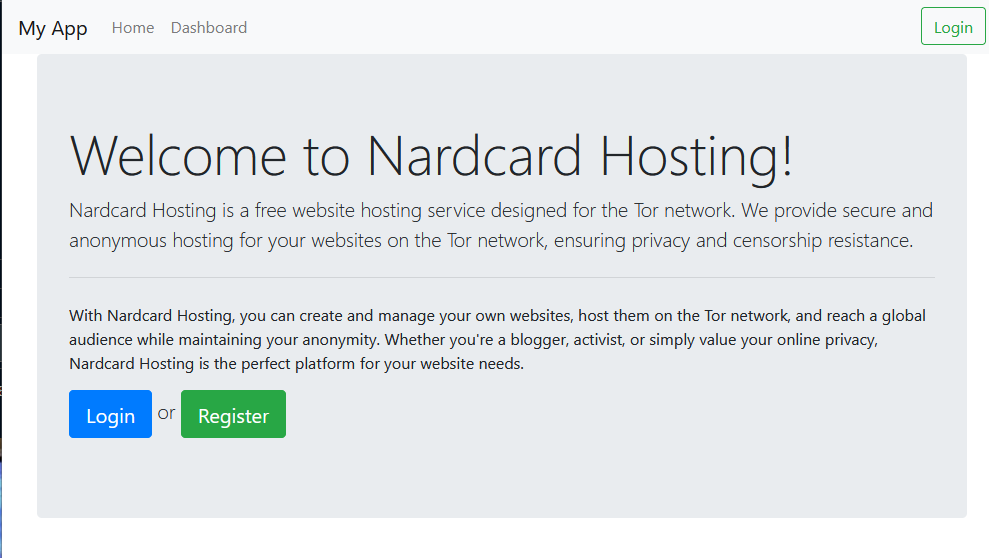Click the word 'activist' in the description
This screenshot has height=558, width=989.
[599, 340]
